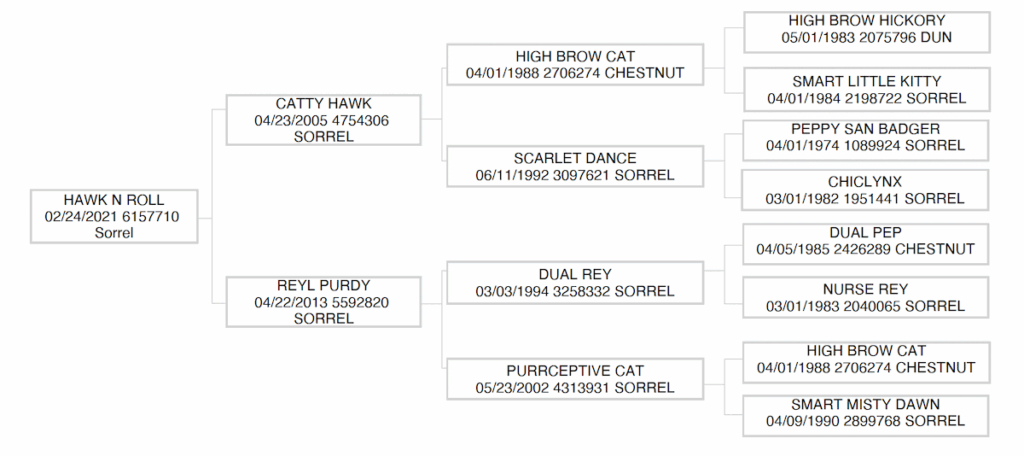Select the CATTY HAWK sire name
Screen dimensions: 1024x456
[324, 103]
